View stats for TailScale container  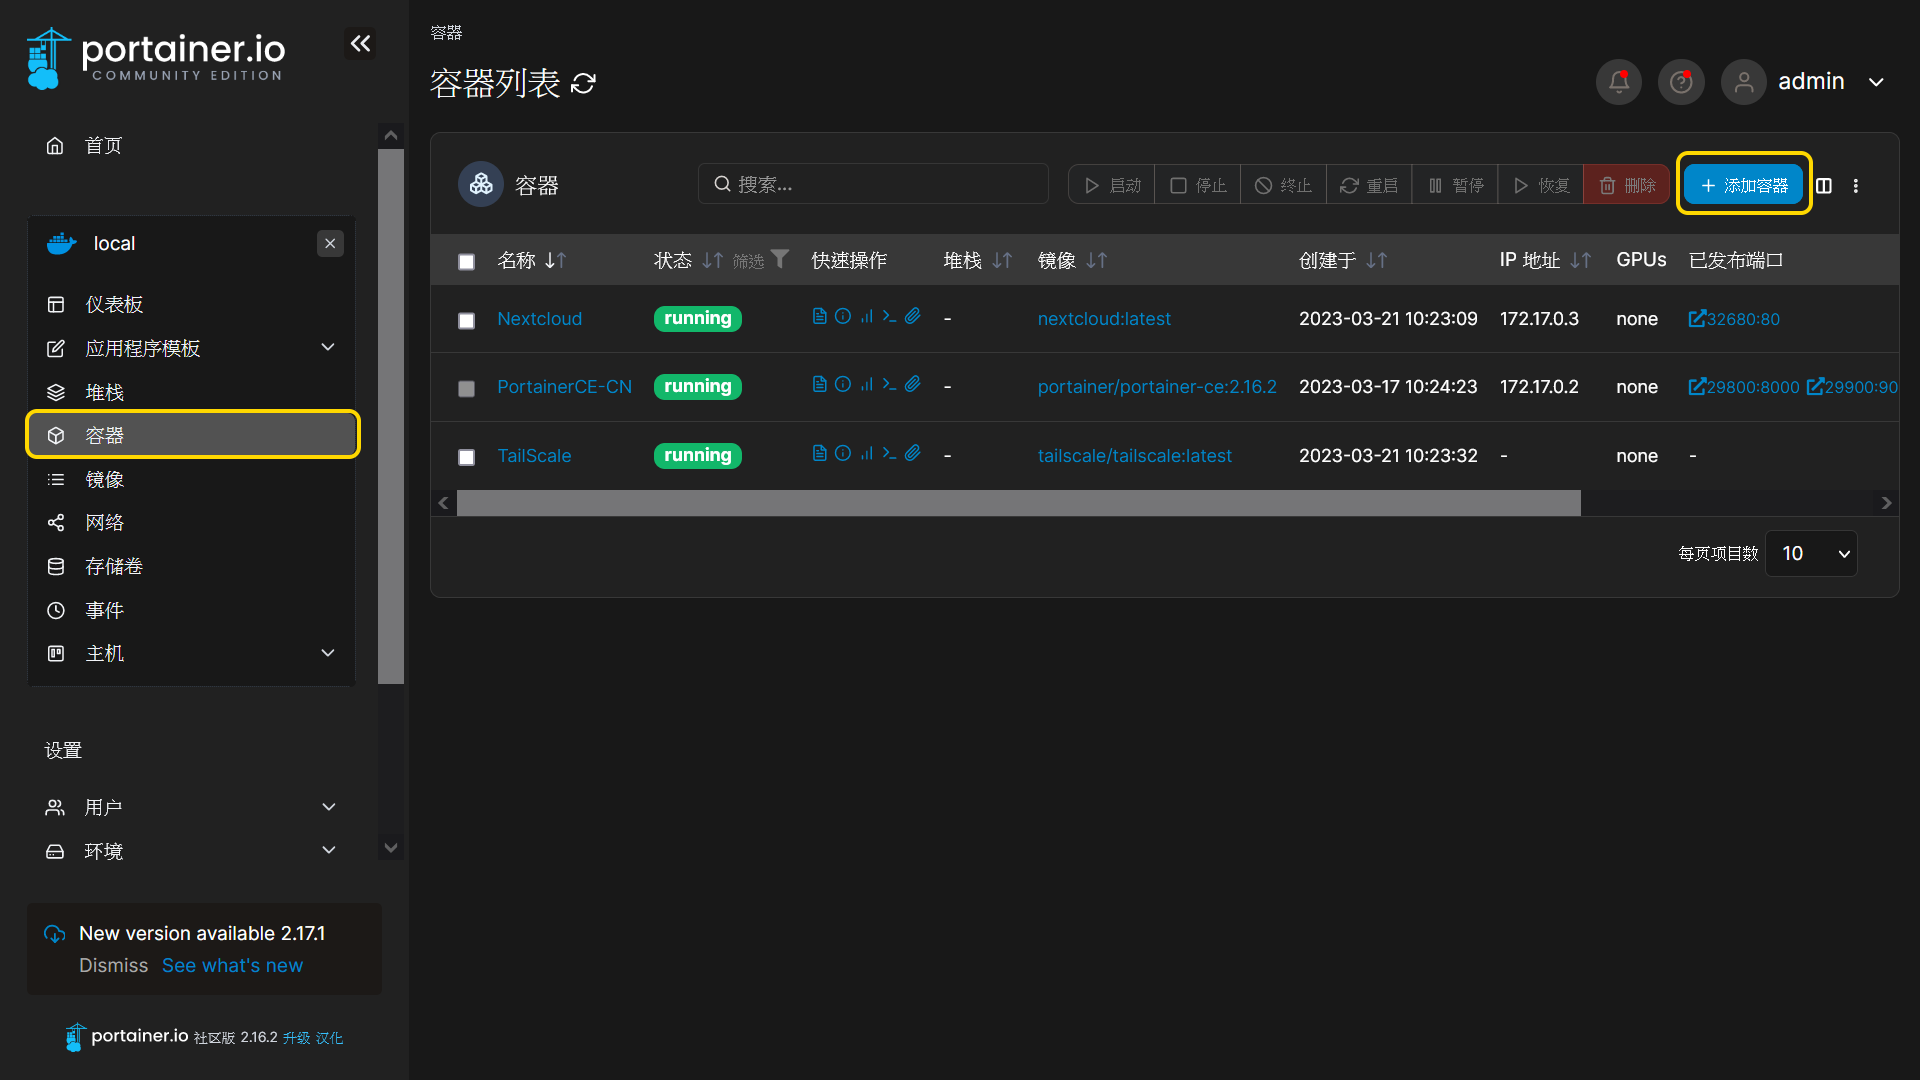point(866,453)
